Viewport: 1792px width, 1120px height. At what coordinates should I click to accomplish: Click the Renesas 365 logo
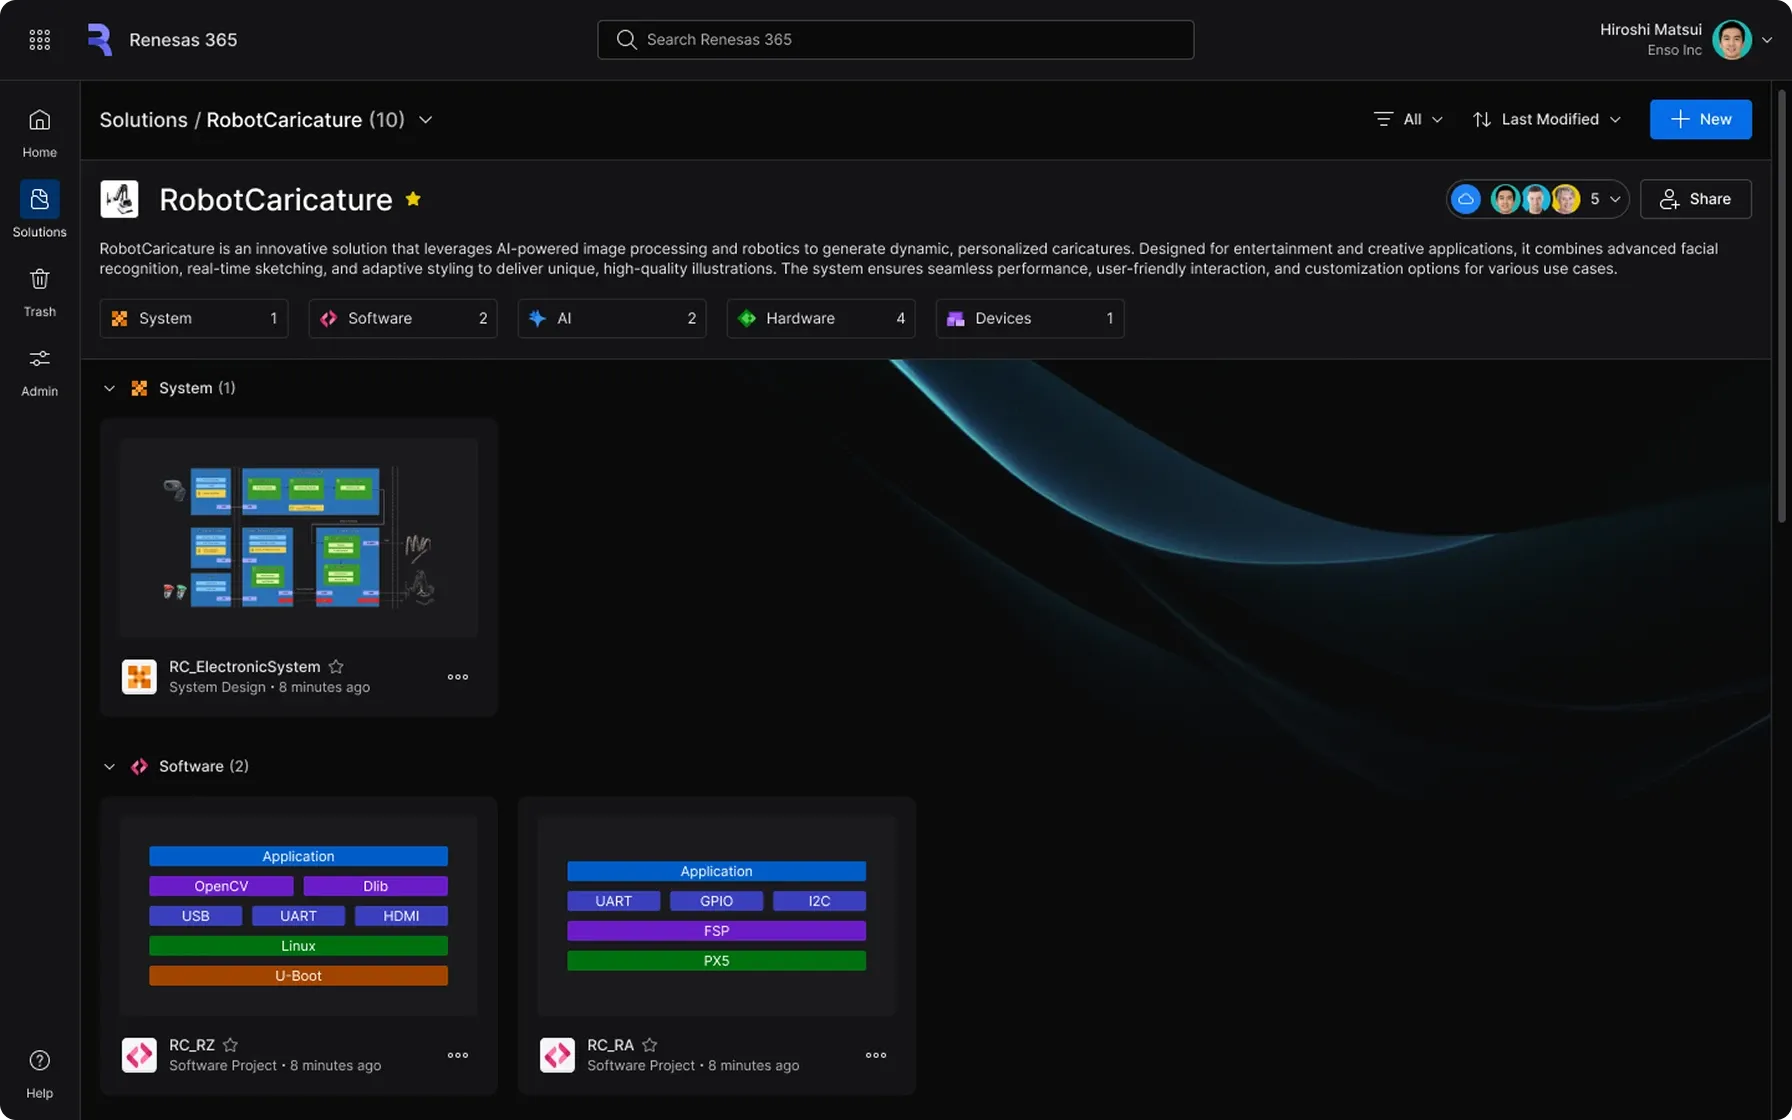pyautogui.click(x=100, y=40)
